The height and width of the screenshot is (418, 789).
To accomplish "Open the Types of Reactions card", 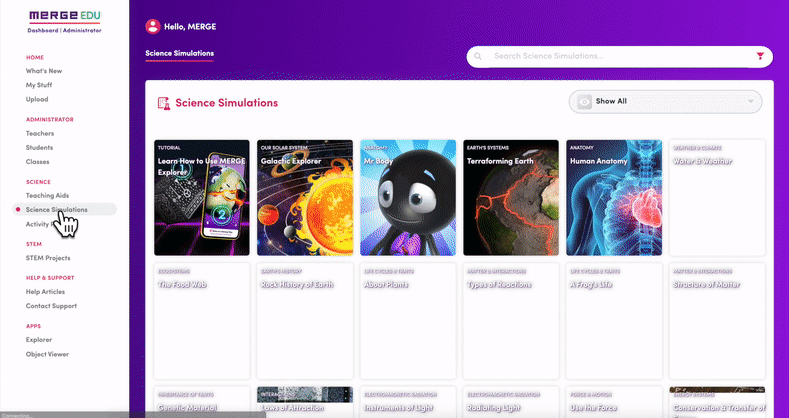I will tap(511, 321).
